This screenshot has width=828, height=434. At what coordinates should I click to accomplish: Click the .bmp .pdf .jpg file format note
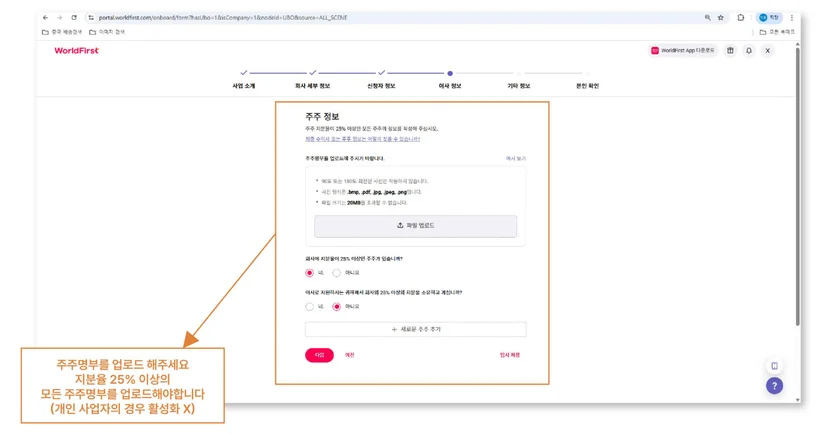(x=372, y=192)
